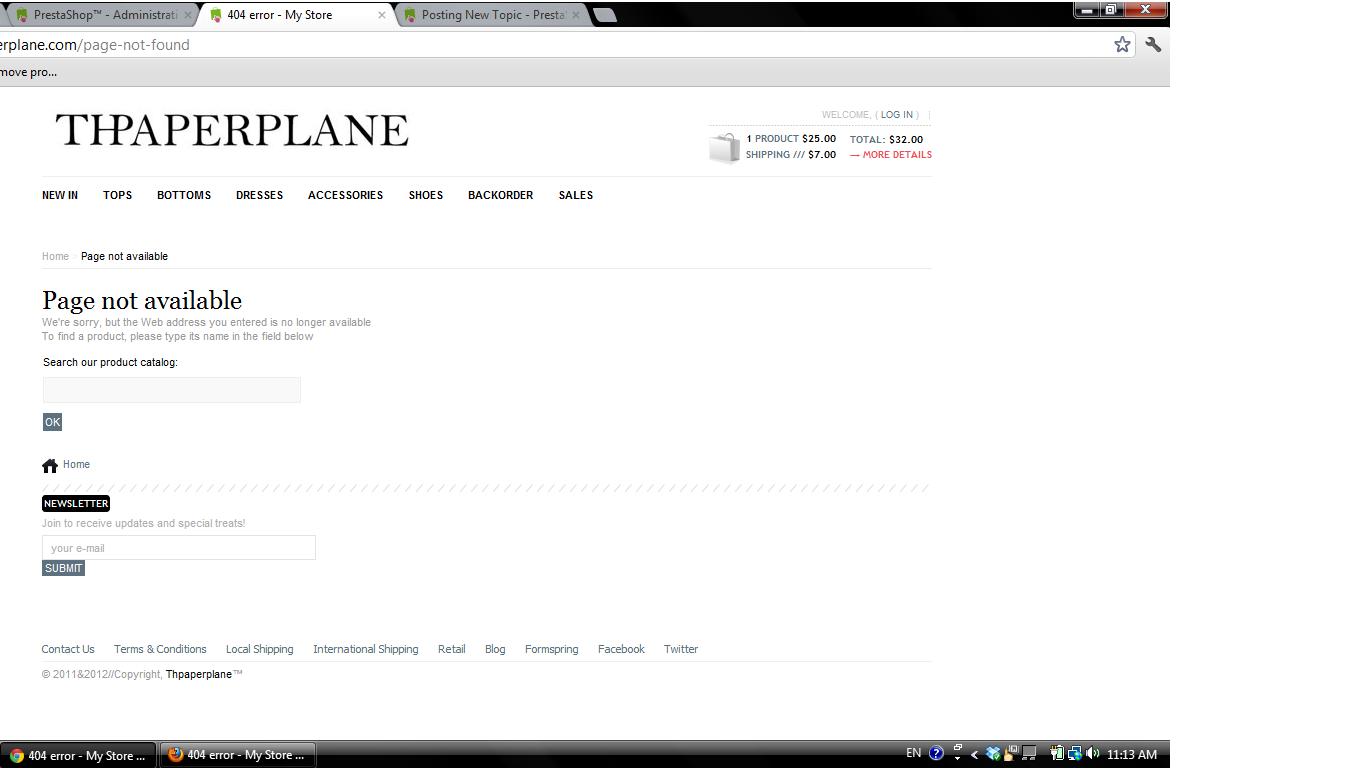Click the 'move pro...' bookmark bar item
The width and height of the screenshot is (1366, 768).
[x=29, y=72]
